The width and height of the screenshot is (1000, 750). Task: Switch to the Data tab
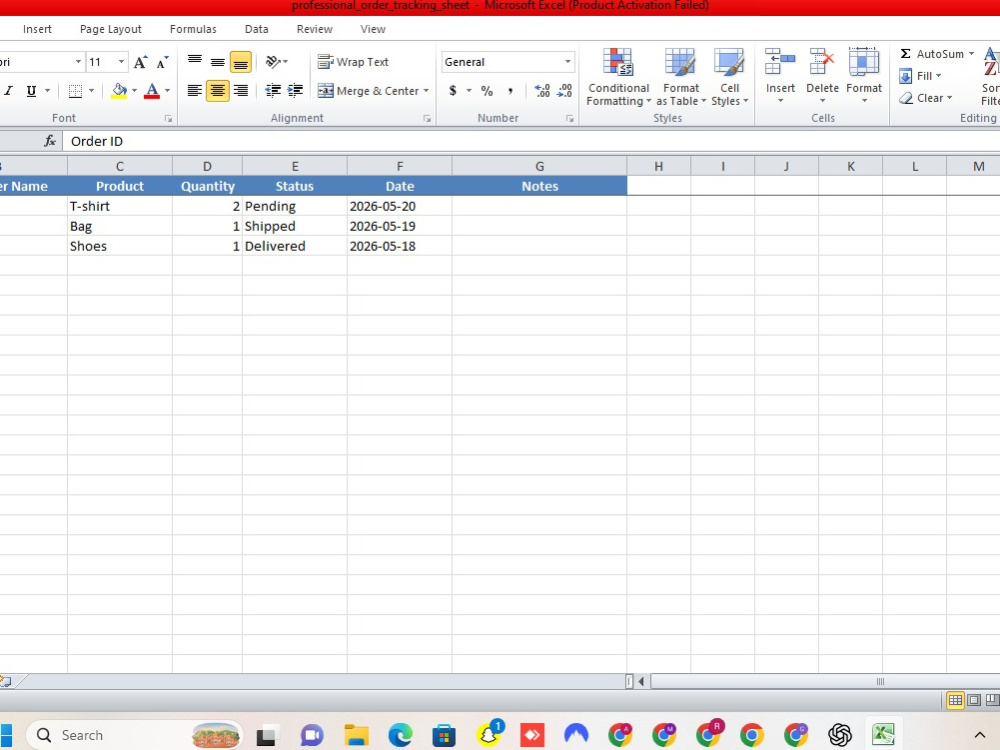coord(256,29)
